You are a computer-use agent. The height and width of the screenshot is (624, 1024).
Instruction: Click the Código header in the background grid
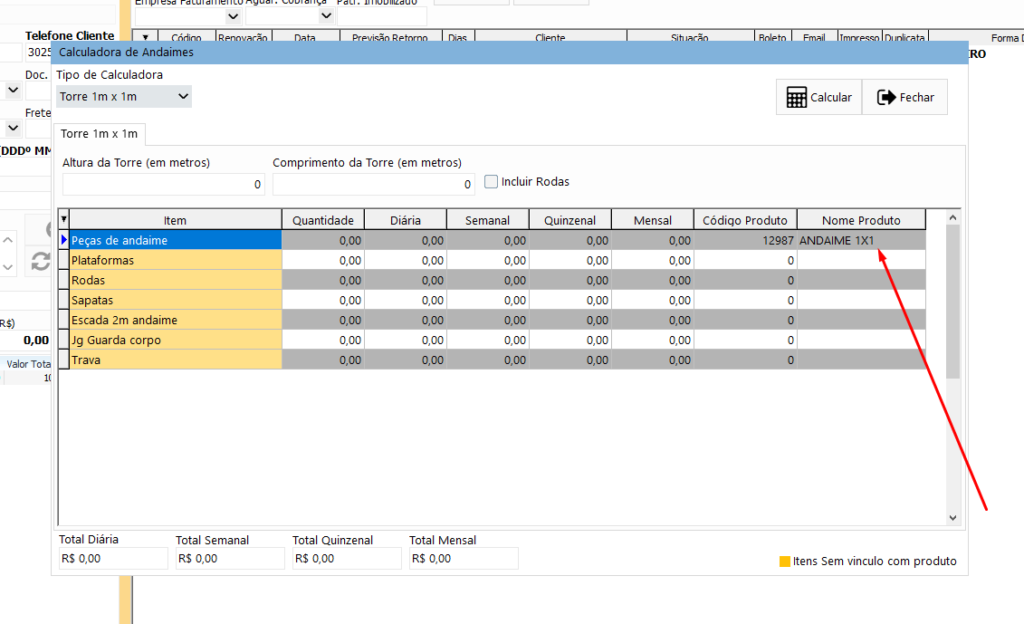(x=186, y=38)
